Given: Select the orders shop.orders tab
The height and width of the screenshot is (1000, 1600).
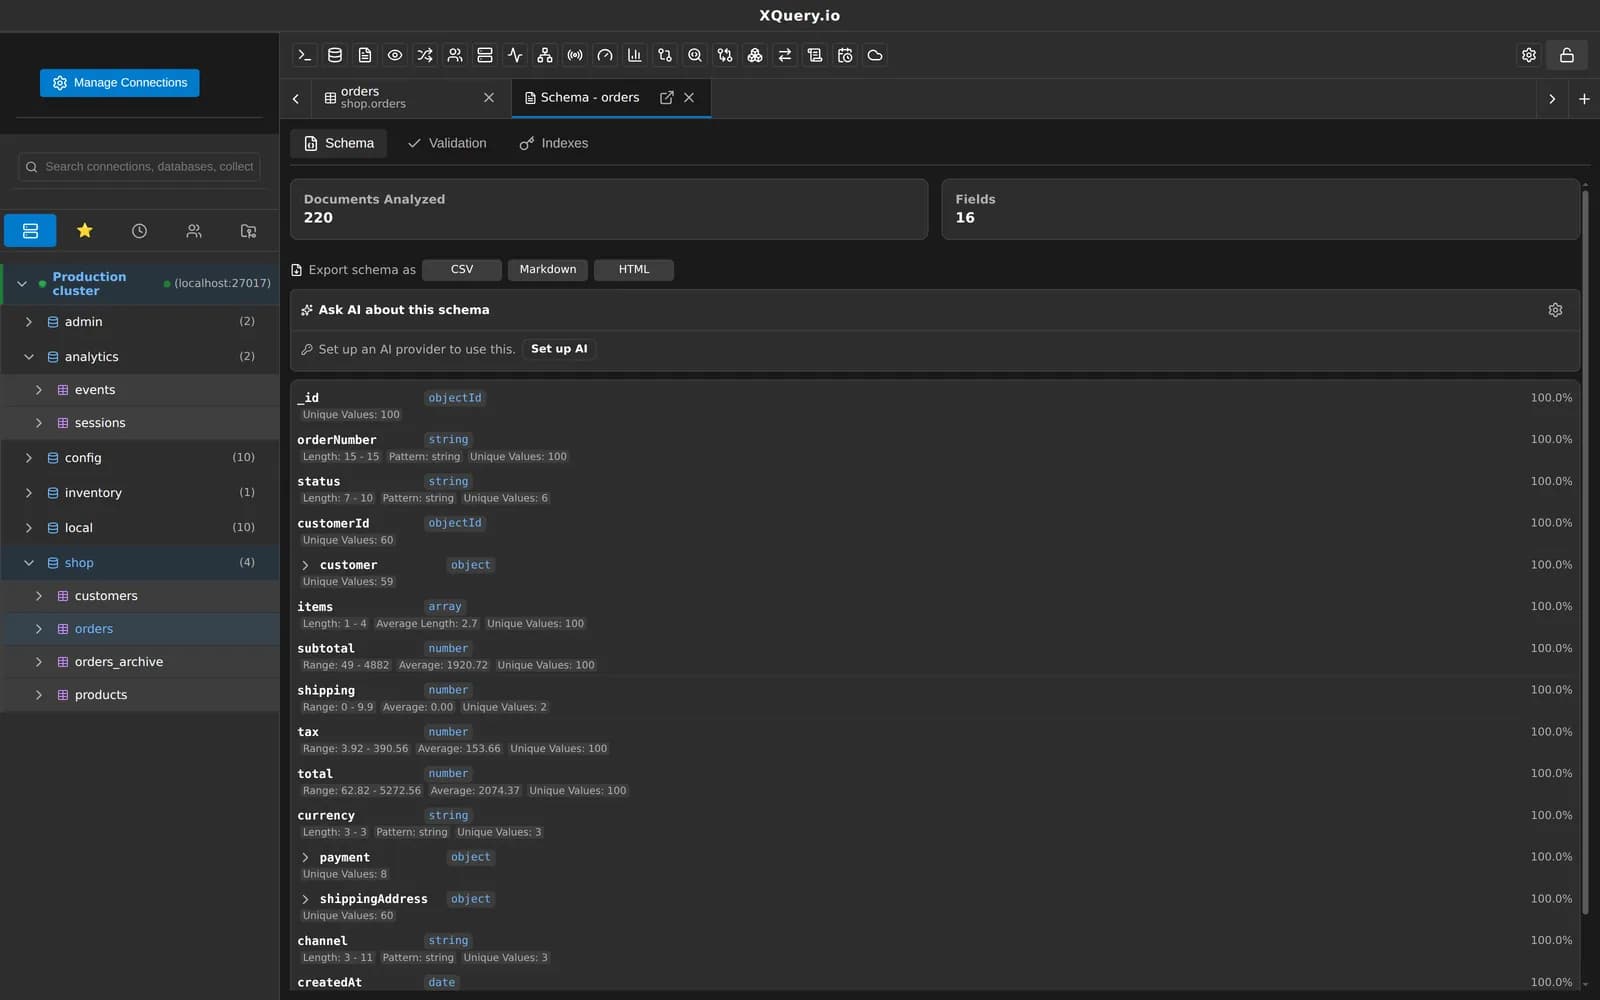Looking at the screenshot, I should coord(410,98).
